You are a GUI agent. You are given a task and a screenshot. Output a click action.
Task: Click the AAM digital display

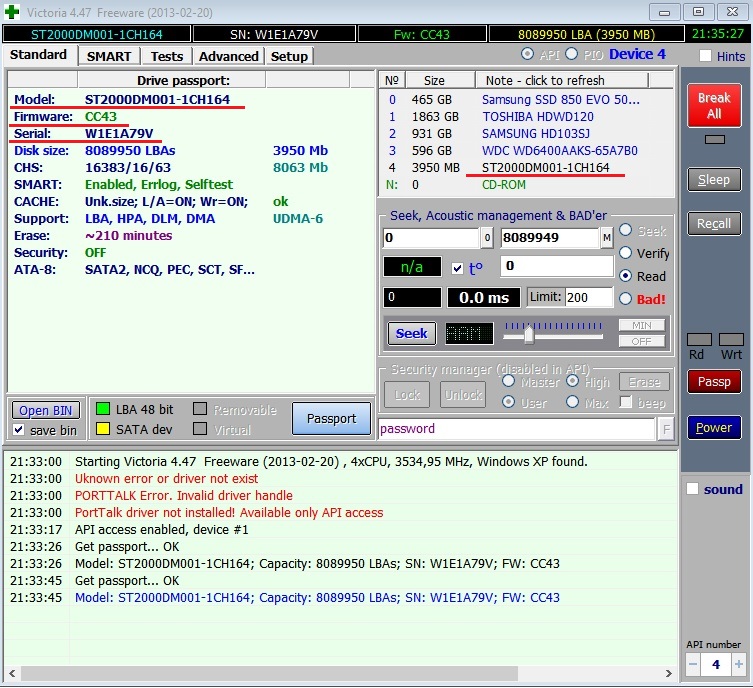point(469,333)
